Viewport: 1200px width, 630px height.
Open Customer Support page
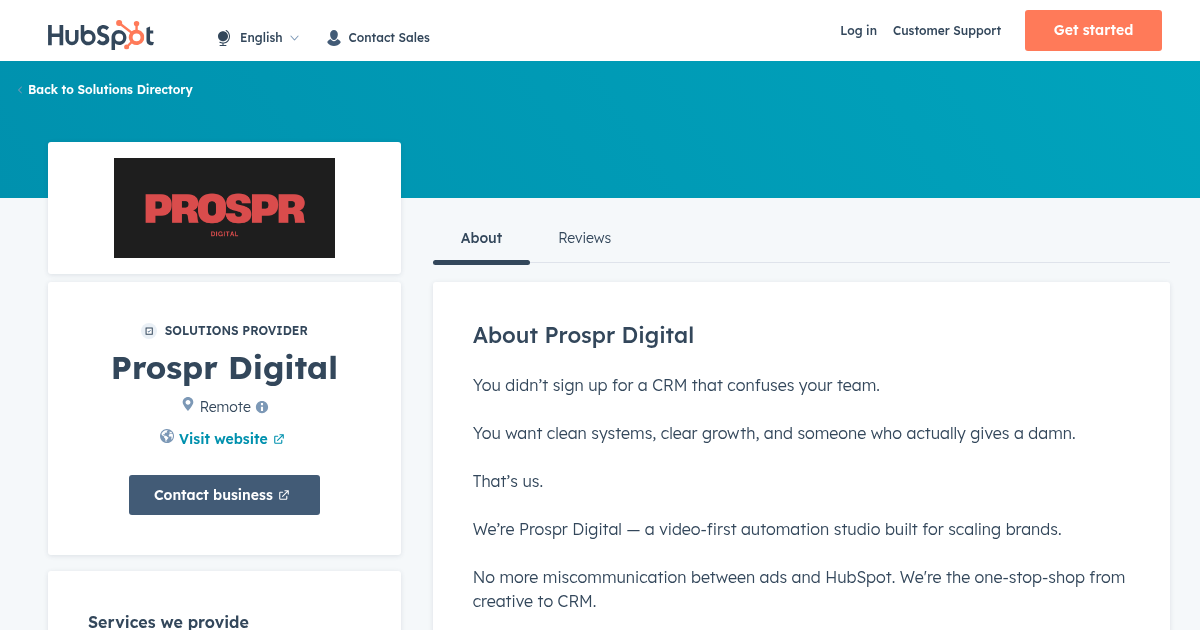946,31
